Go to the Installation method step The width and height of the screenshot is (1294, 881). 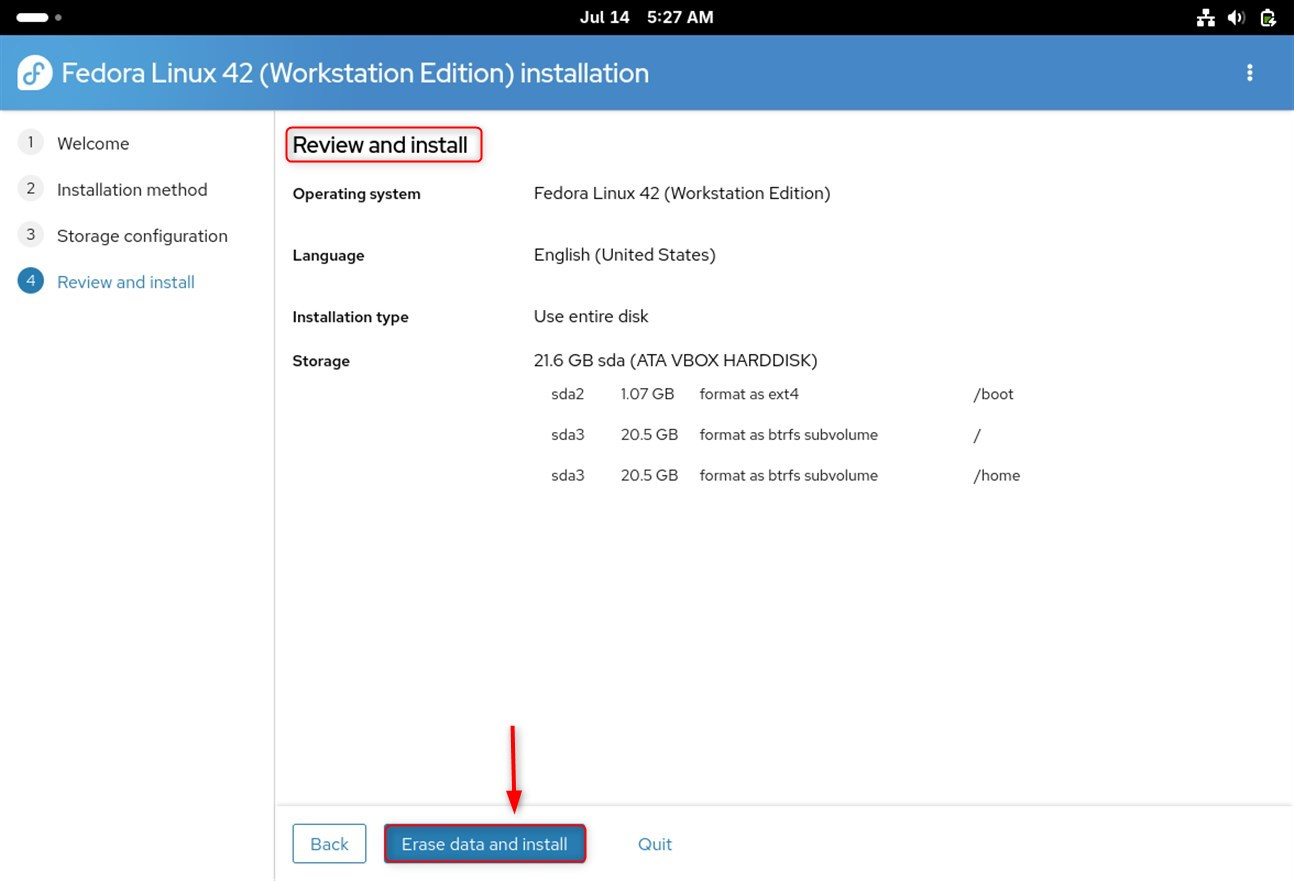132,189
